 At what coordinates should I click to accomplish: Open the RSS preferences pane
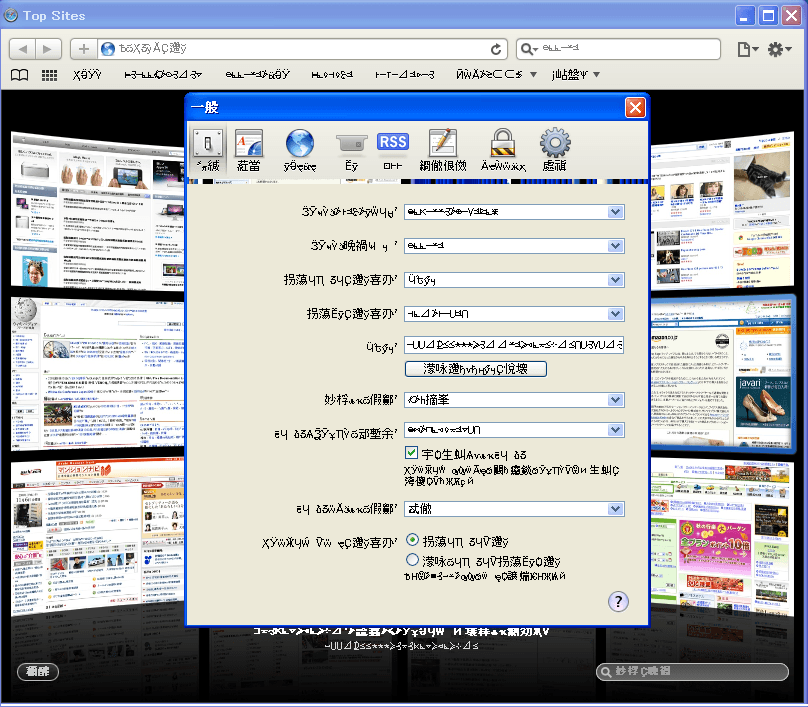pyautogui.click(x=393, y=150)
